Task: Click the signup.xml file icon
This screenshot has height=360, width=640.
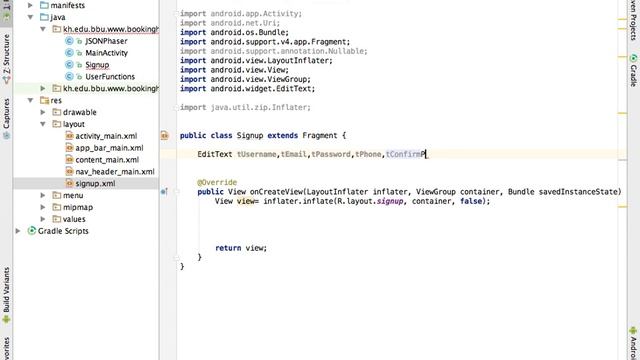Action: pyautogui.click(x=69, y=183)
